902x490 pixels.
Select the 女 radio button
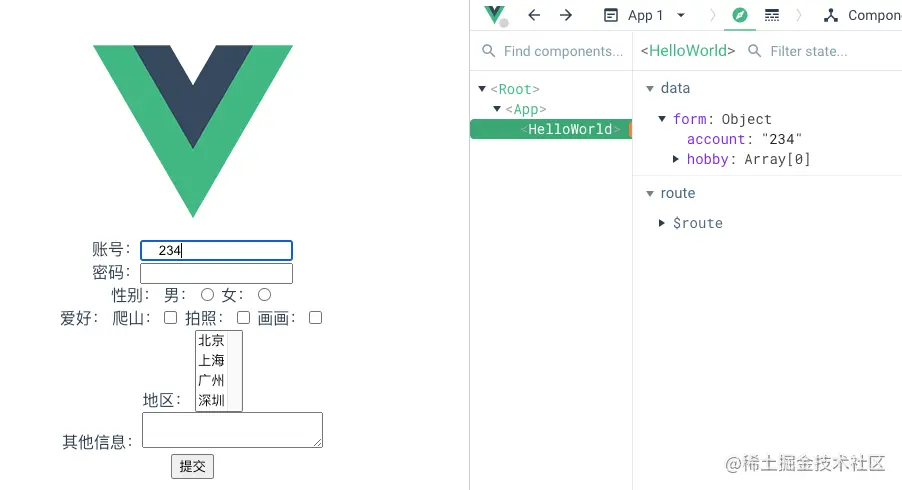pyautogui.click(x=264, y=295)
